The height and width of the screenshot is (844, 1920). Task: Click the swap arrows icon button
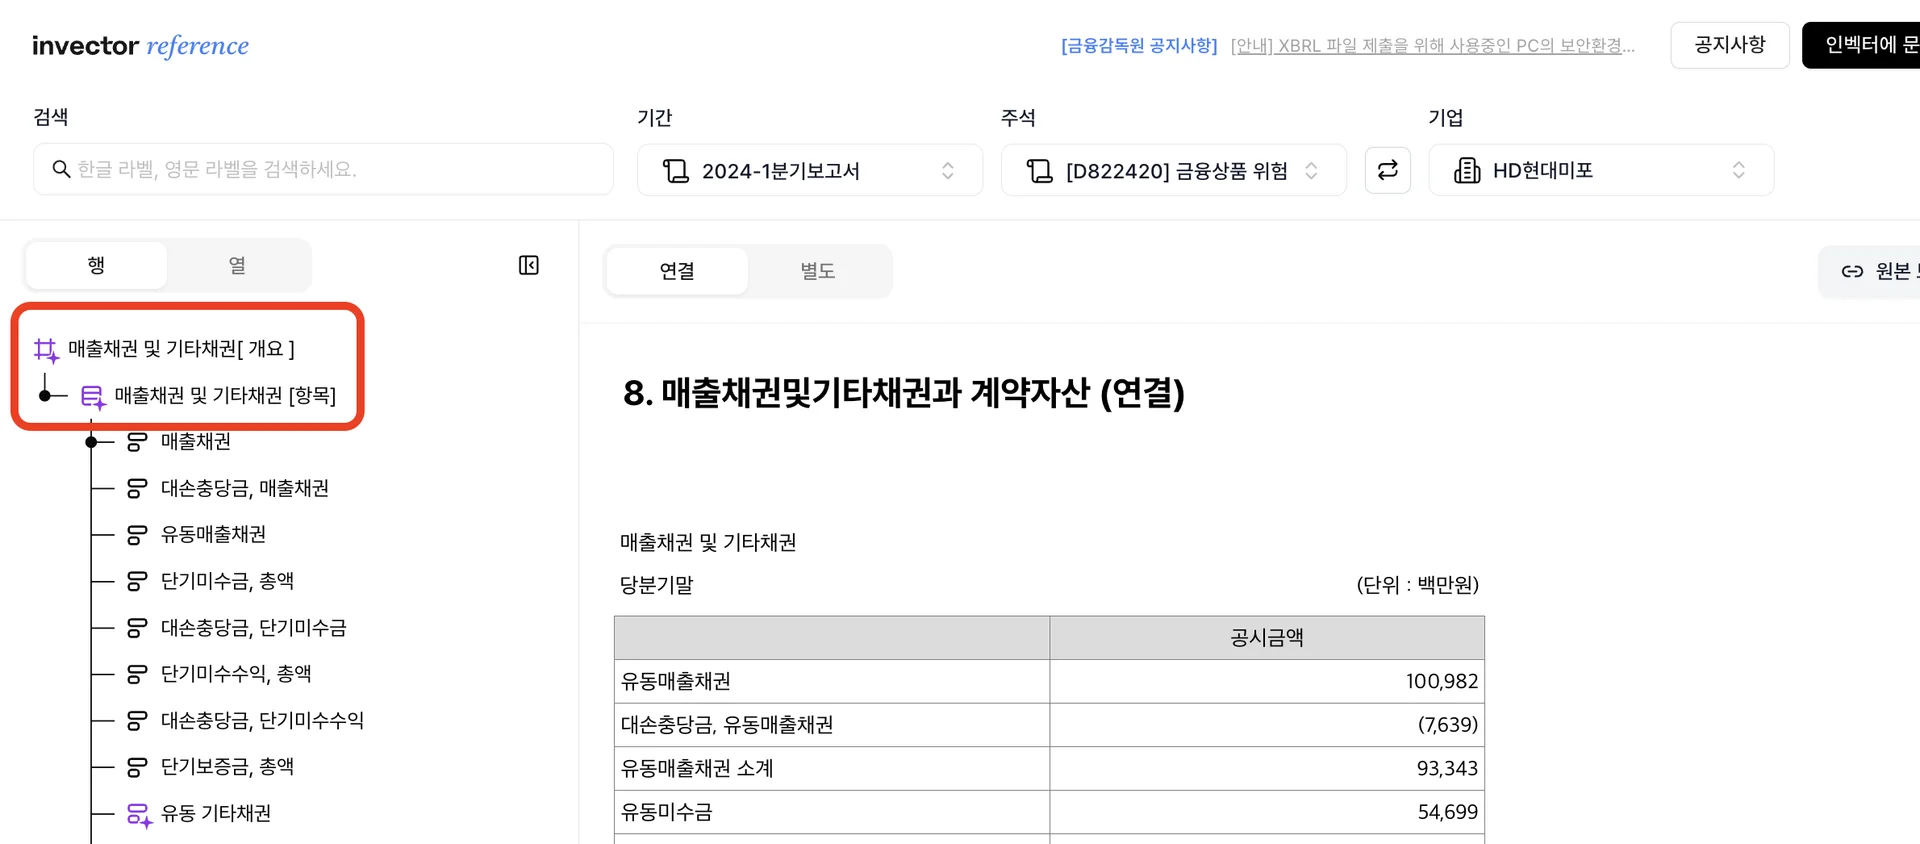1387,170
